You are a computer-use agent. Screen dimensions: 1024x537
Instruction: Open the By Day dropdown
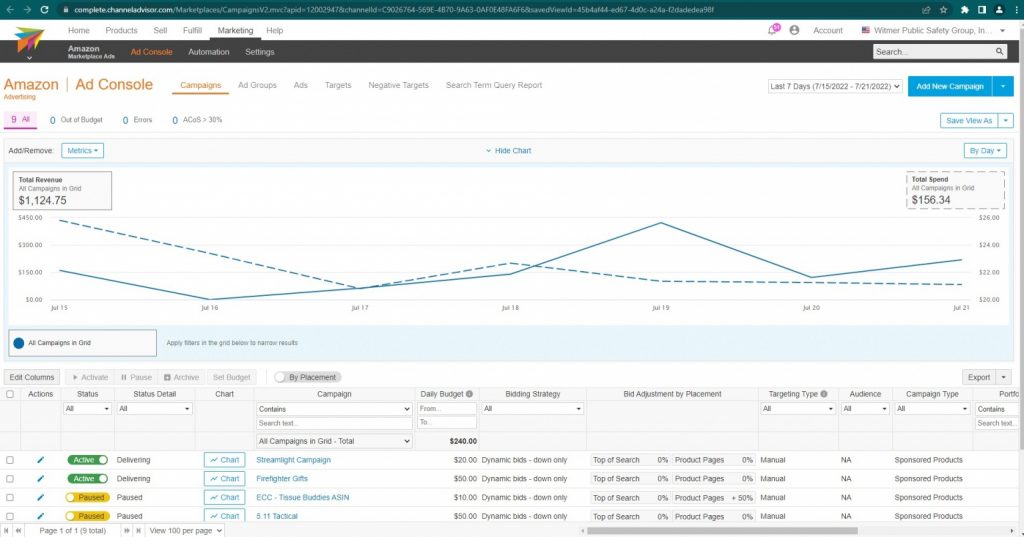point(985,150)
